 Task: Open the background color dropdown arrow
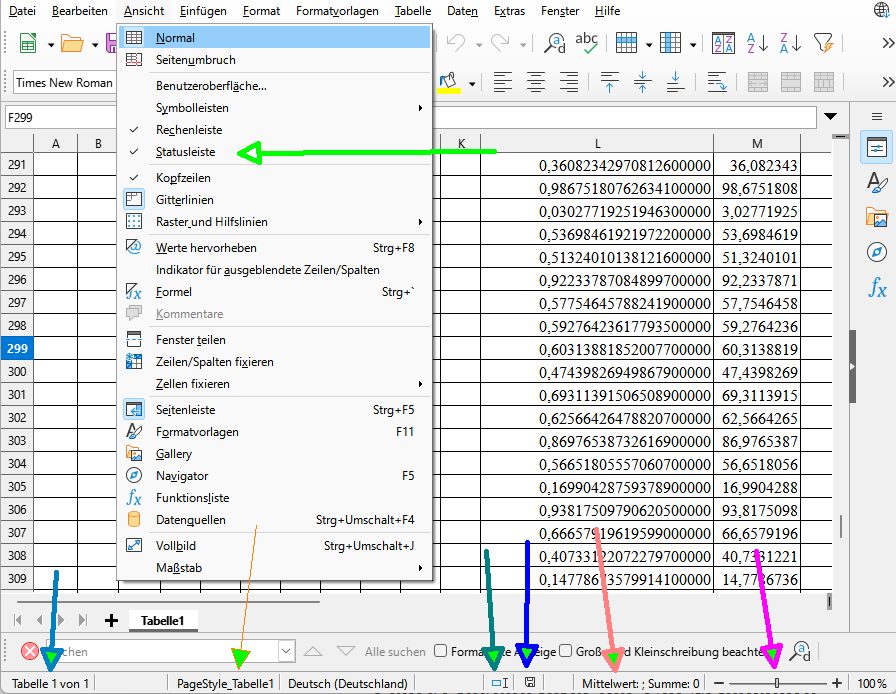coord(471,83)
